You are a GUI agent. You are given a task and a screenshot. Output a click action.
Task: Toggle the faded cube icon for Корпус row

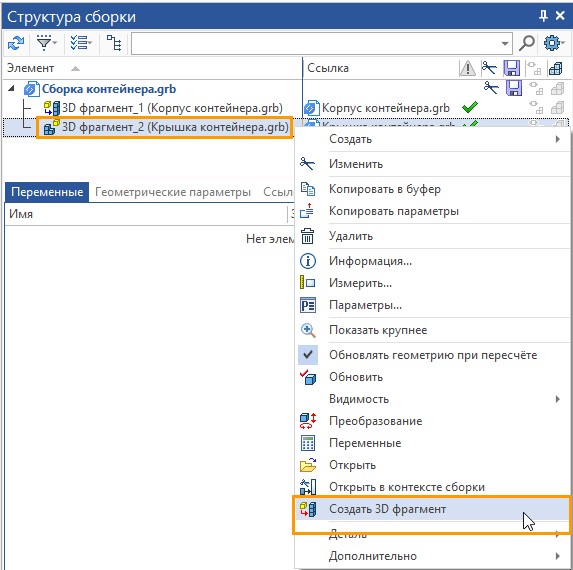(558, 107)
